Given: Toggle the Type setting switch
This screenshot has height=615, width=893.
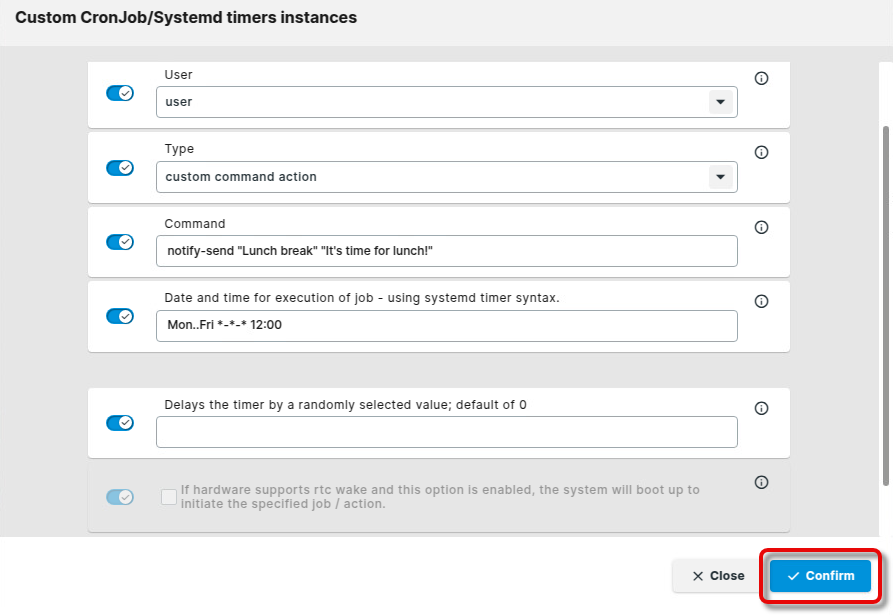Looking at the screenshot, I should coord(120,168).
